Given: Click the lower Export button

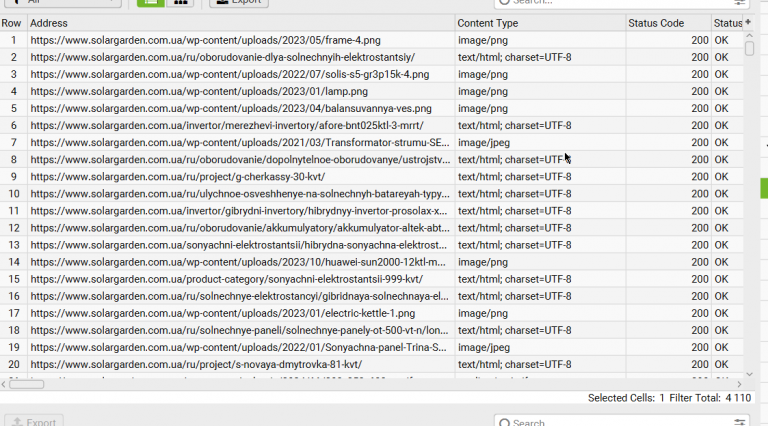Looking at the screenshot, I should coord(34,421).
